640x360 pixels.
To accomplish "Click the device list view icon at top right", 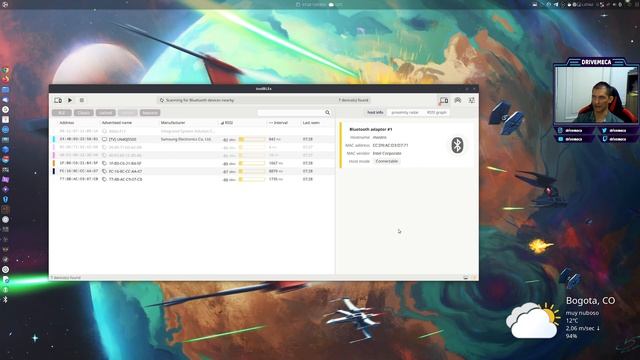I will [x=444, y=100].
